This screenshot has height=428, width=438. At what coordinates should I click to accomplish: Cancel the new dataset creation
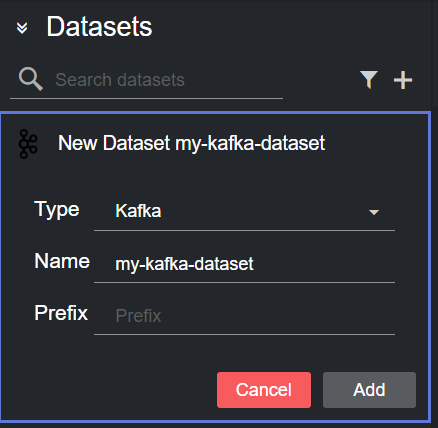click(264, 390)
